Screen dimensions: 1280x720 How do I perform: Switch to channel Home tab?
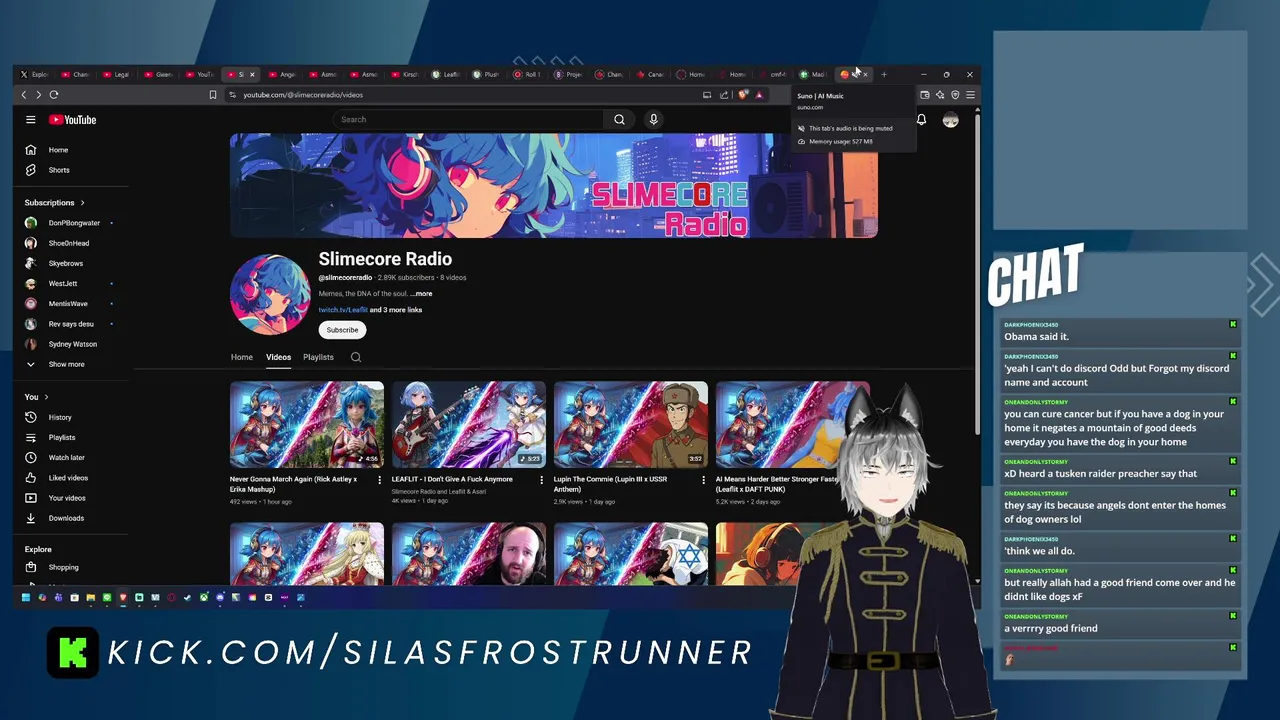242,357
